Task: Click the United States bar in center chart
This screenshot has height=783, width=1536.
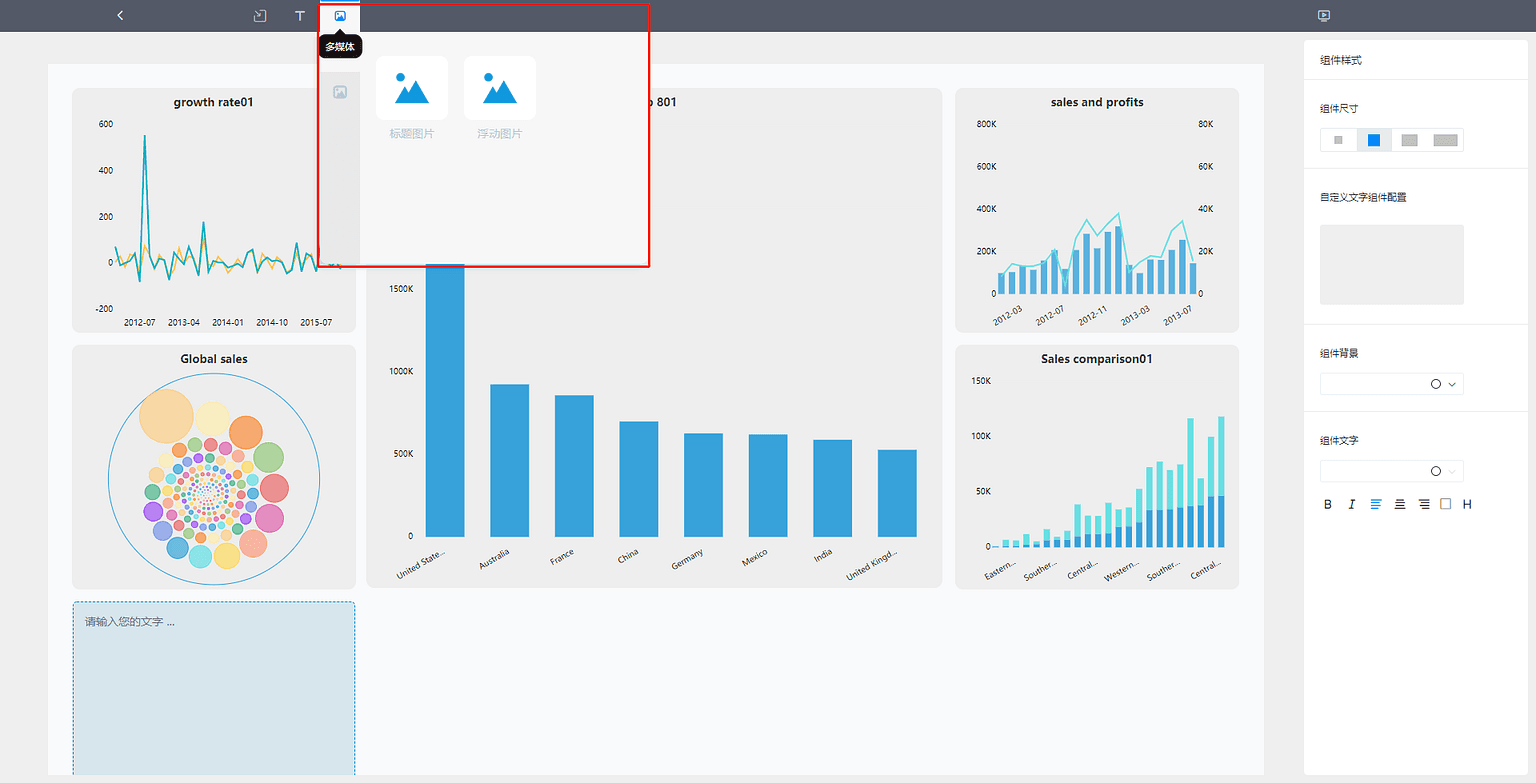Action: point(445,401)
